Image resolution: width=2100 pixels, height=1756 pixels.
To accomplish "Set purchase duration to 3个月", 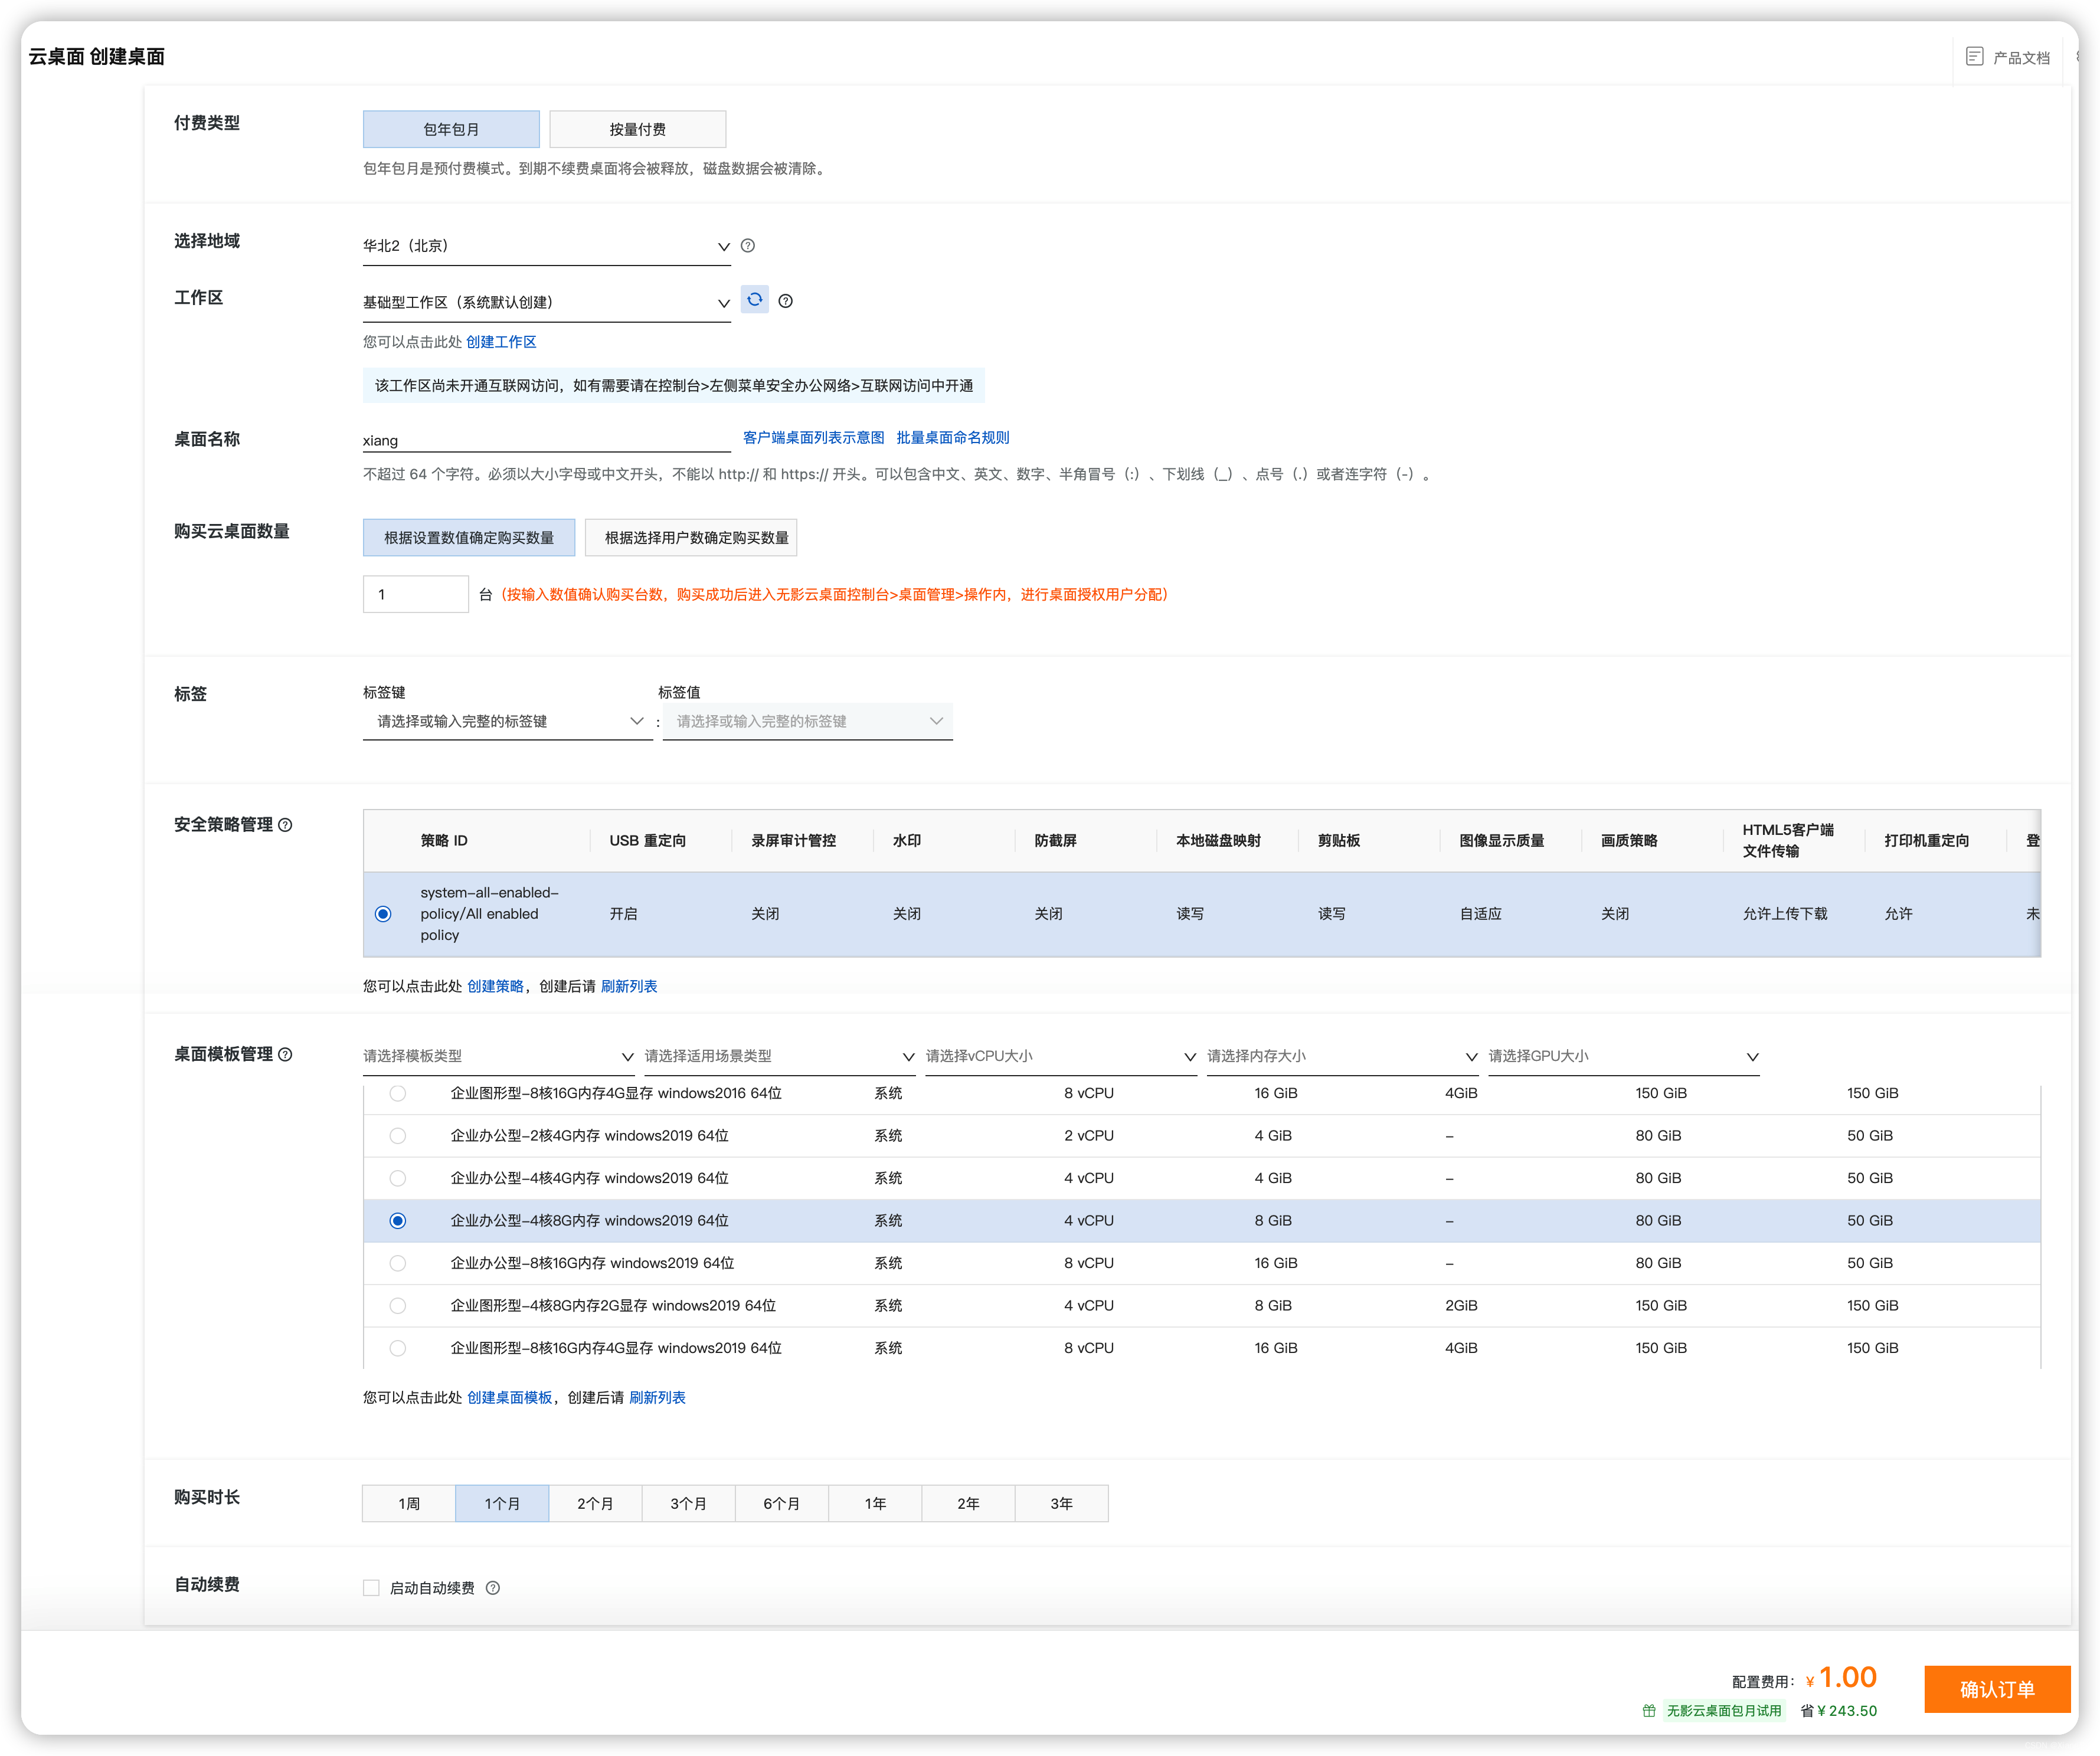I will [x=688, y=1504].
